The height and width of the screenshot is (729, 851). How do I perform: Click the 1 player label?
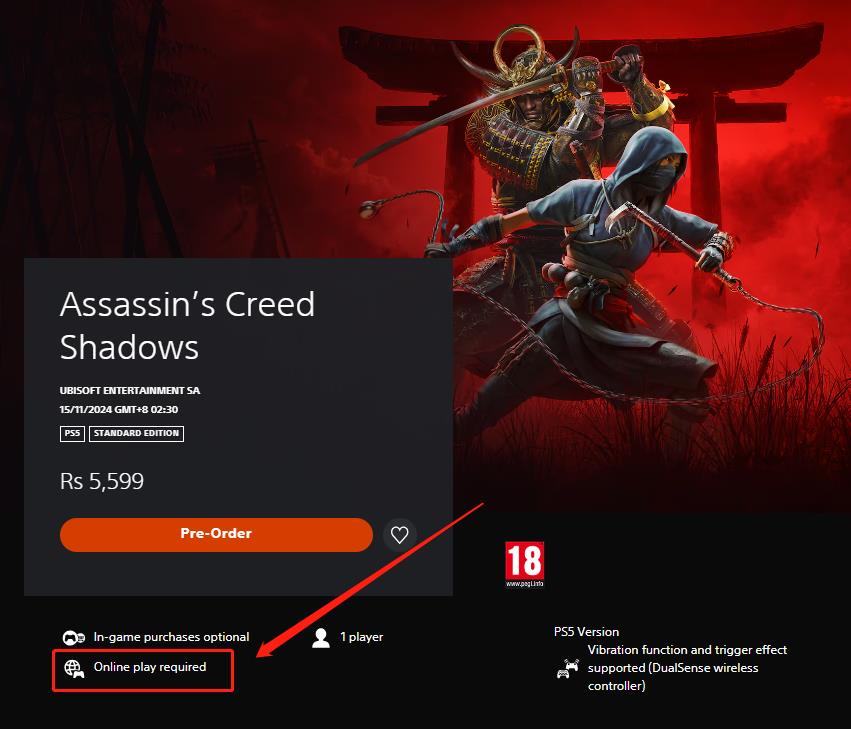[x=361, y=637]
